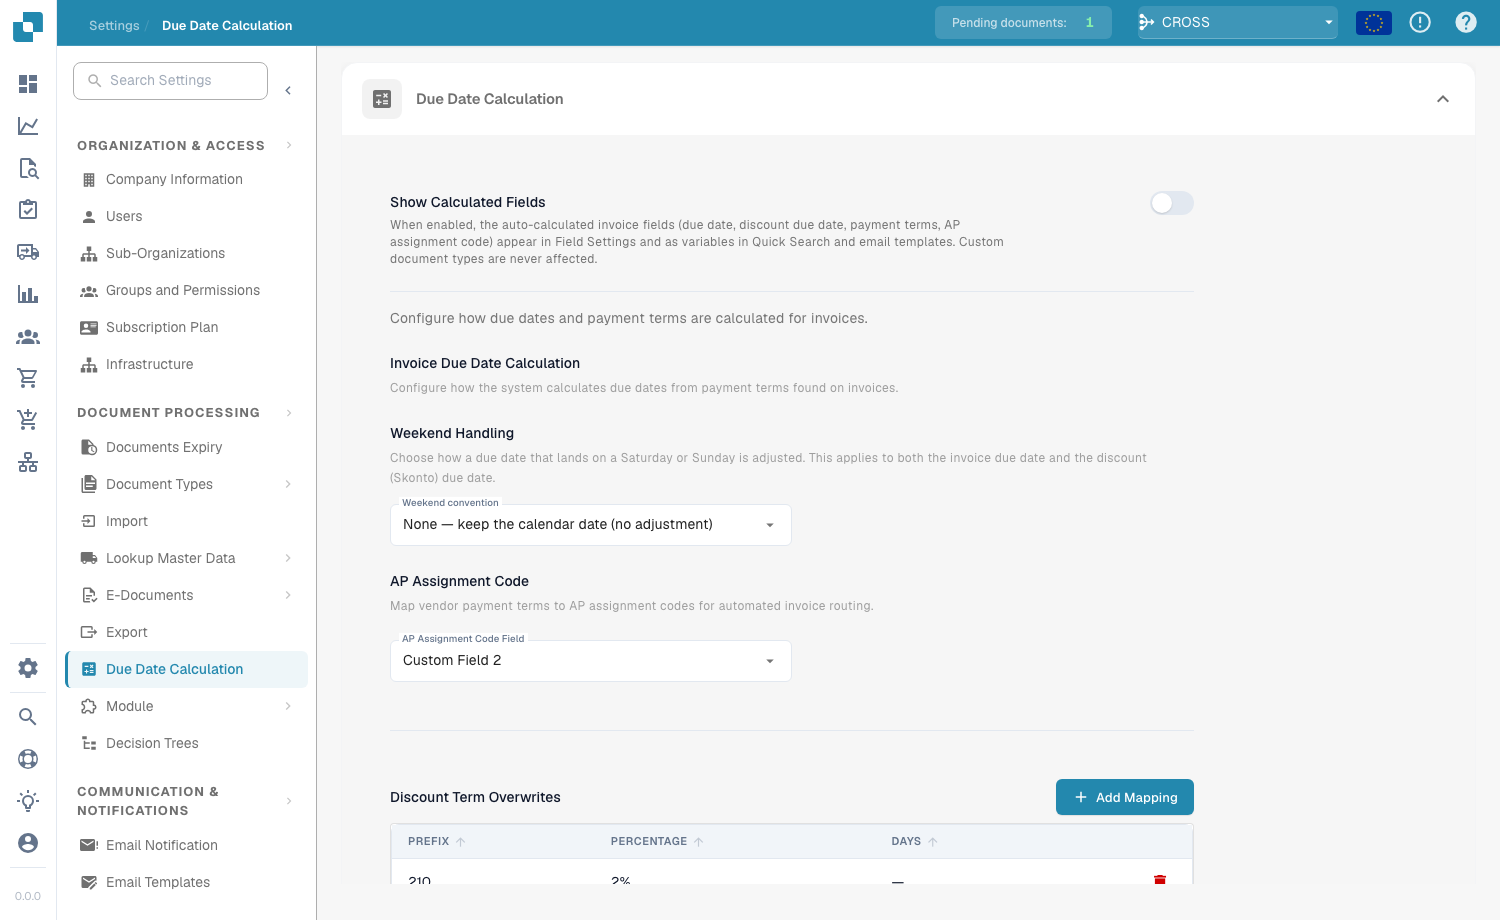Click the Pending documents indicator

[1023, 22]
